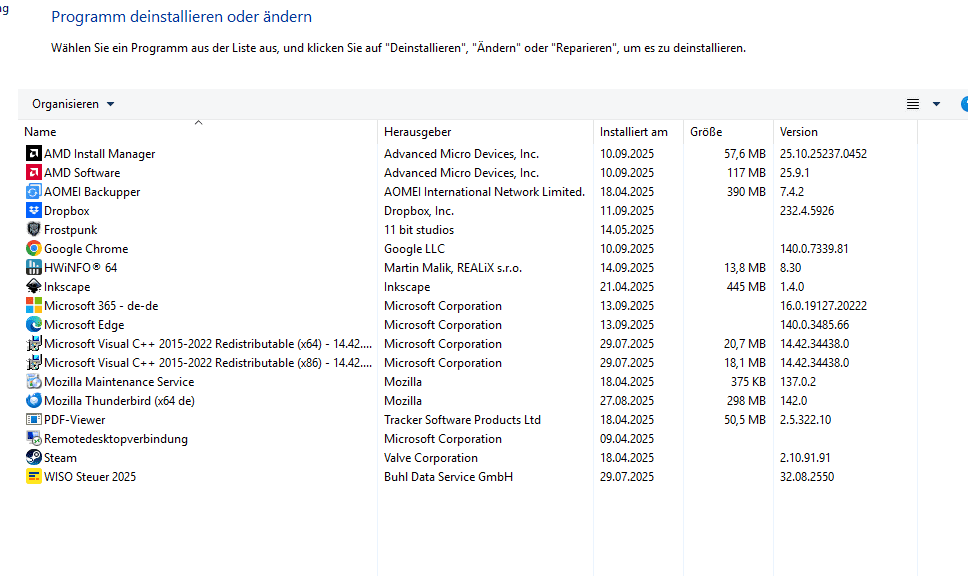Click publisher Buhl Data Service GmbH
Screen dimensions: 968x576
(x=448, y=477)
